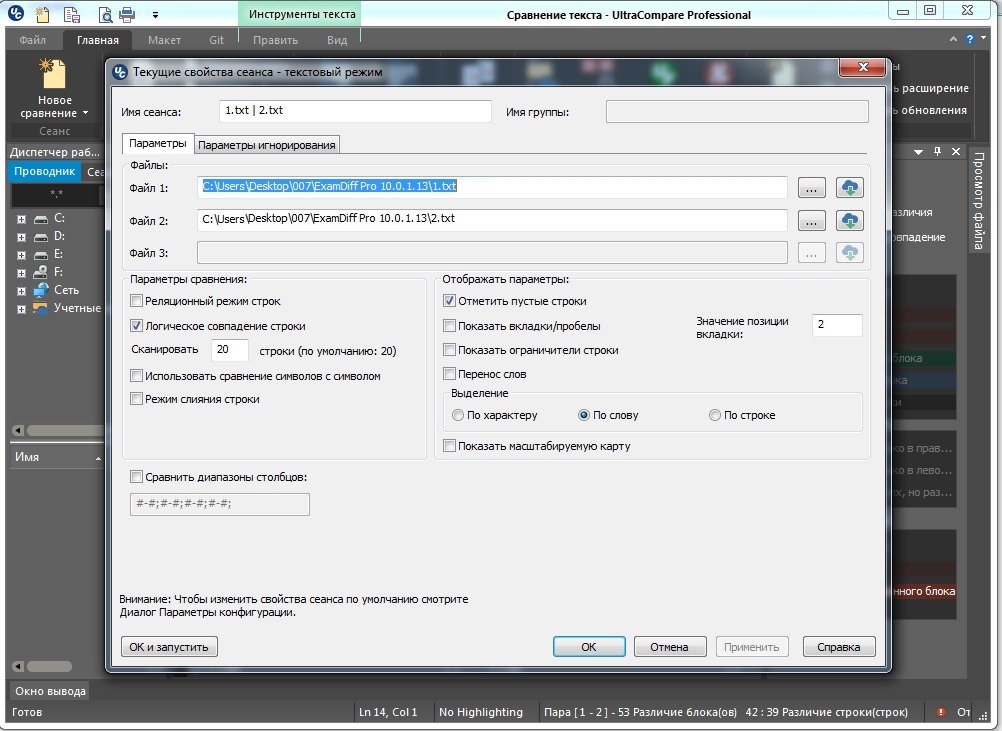
Task: Click the UltraCompare logo in the title bar
Action: [x=15, y=12]
